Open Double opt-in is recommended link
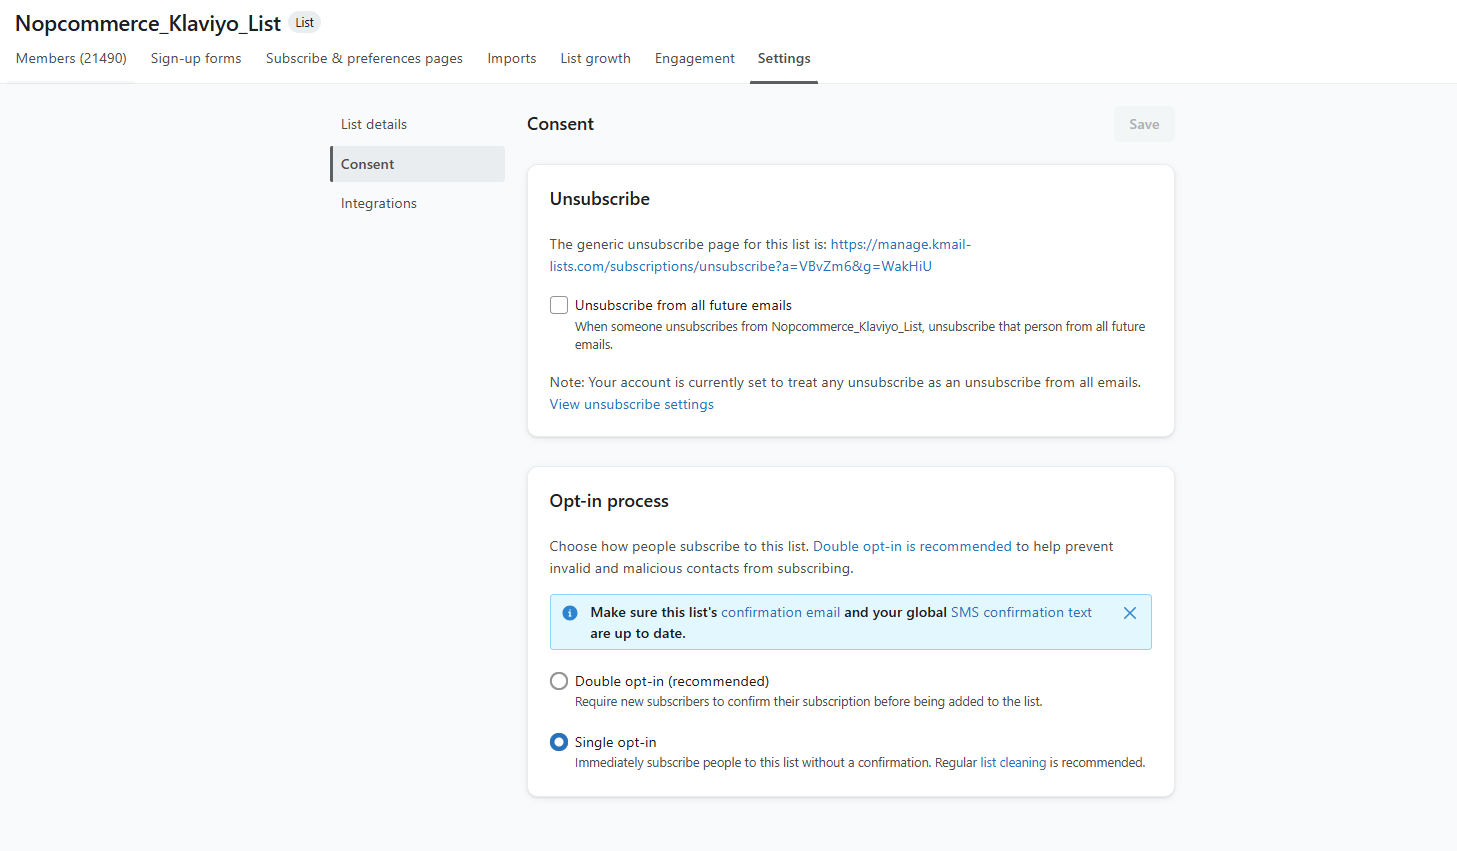Image resolution: width=1457 pixels, height=851 pixels. click(912, 546)
